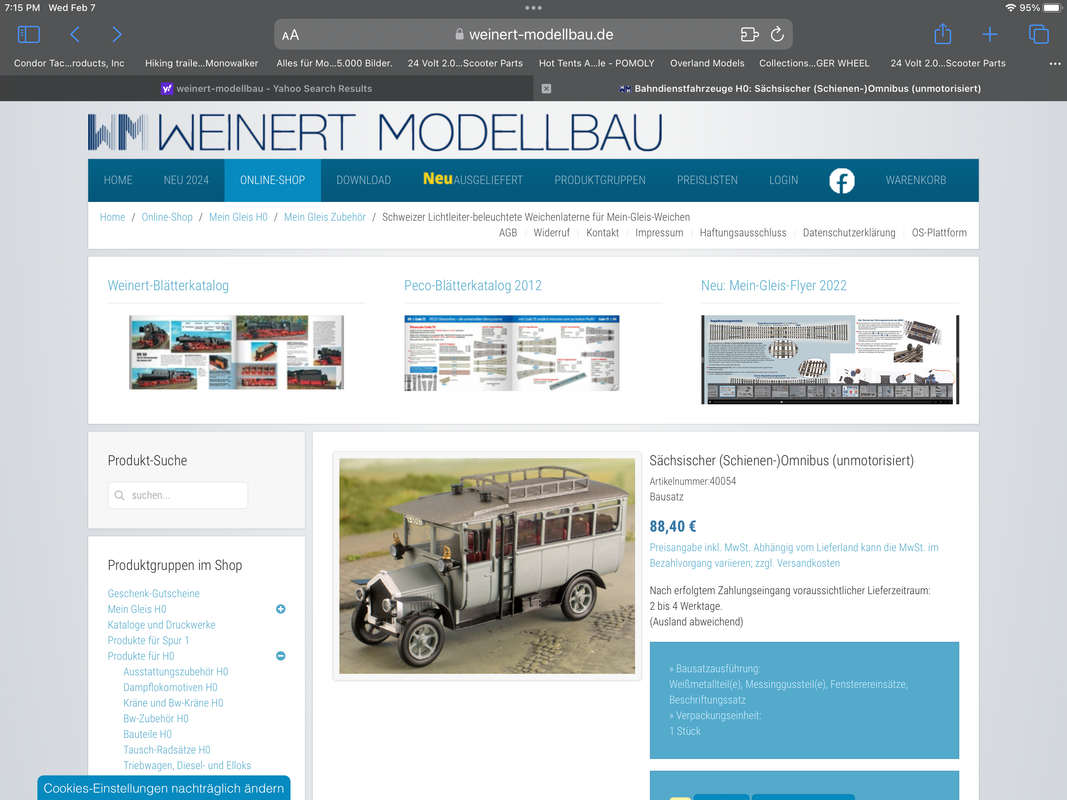Click the address bar weinert-modellbau.de
The image size is (1067, 800).
tap(534, 35)
